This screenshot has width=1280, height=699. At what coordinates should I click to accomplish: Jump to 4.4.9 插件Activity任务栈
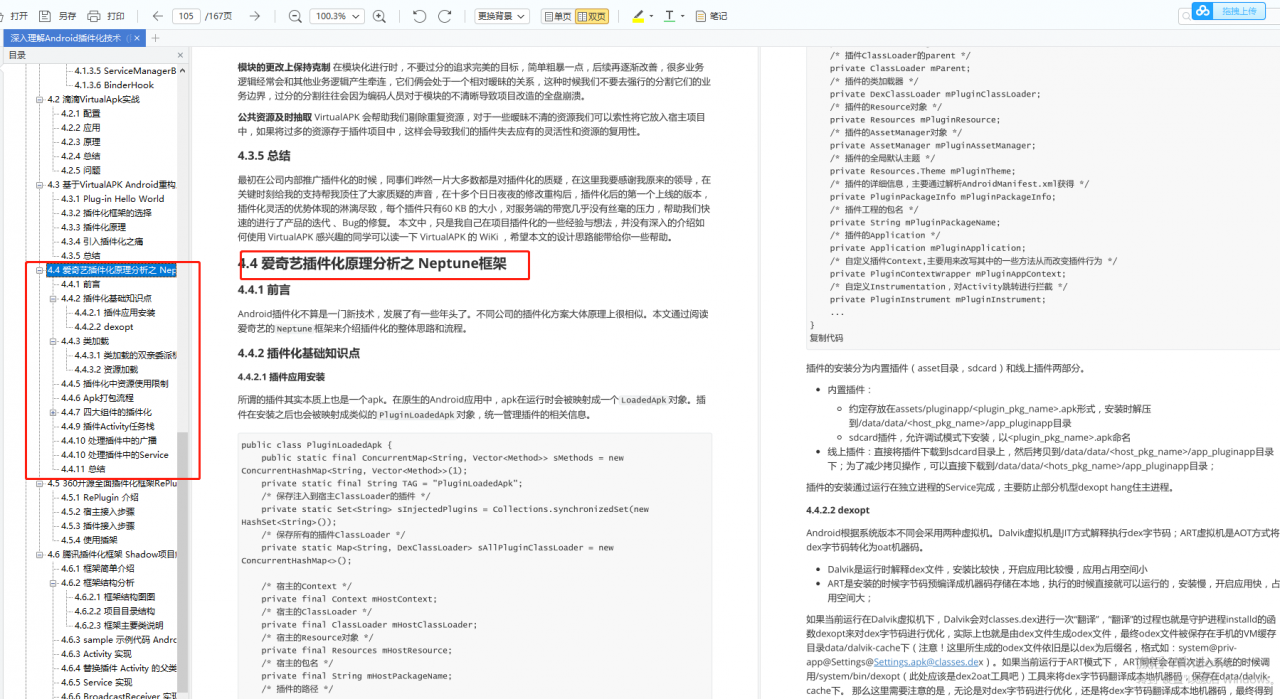click(x=108, y=426)
